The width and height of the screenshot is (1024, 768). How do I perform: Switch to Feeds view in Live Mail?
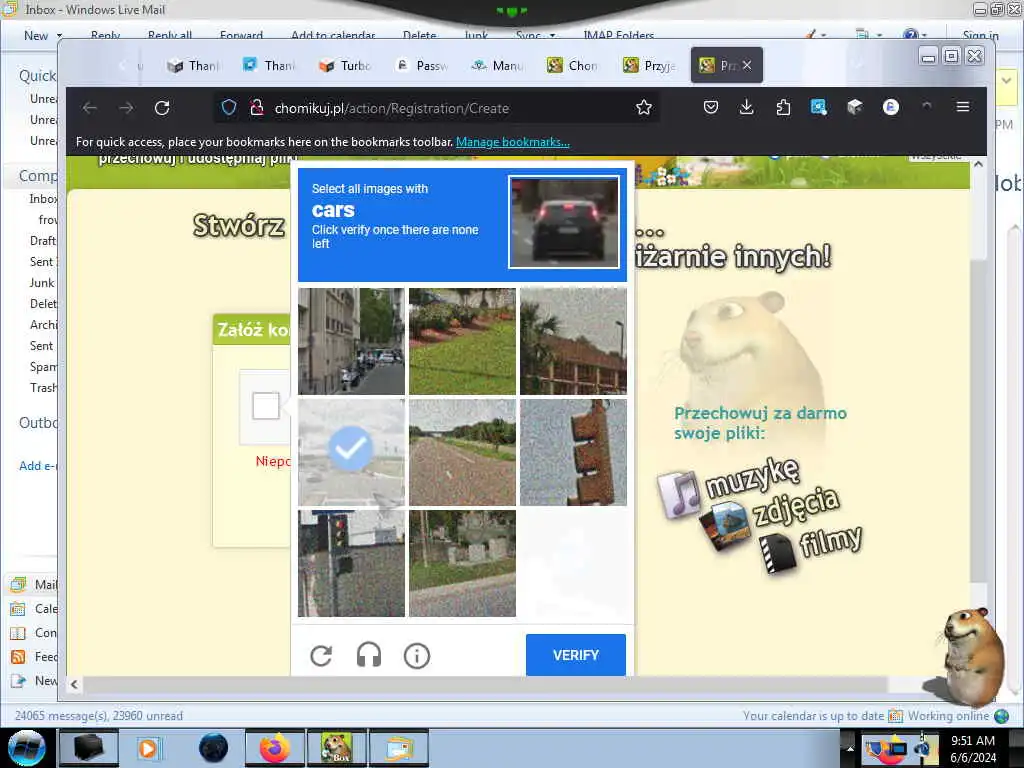35,657
